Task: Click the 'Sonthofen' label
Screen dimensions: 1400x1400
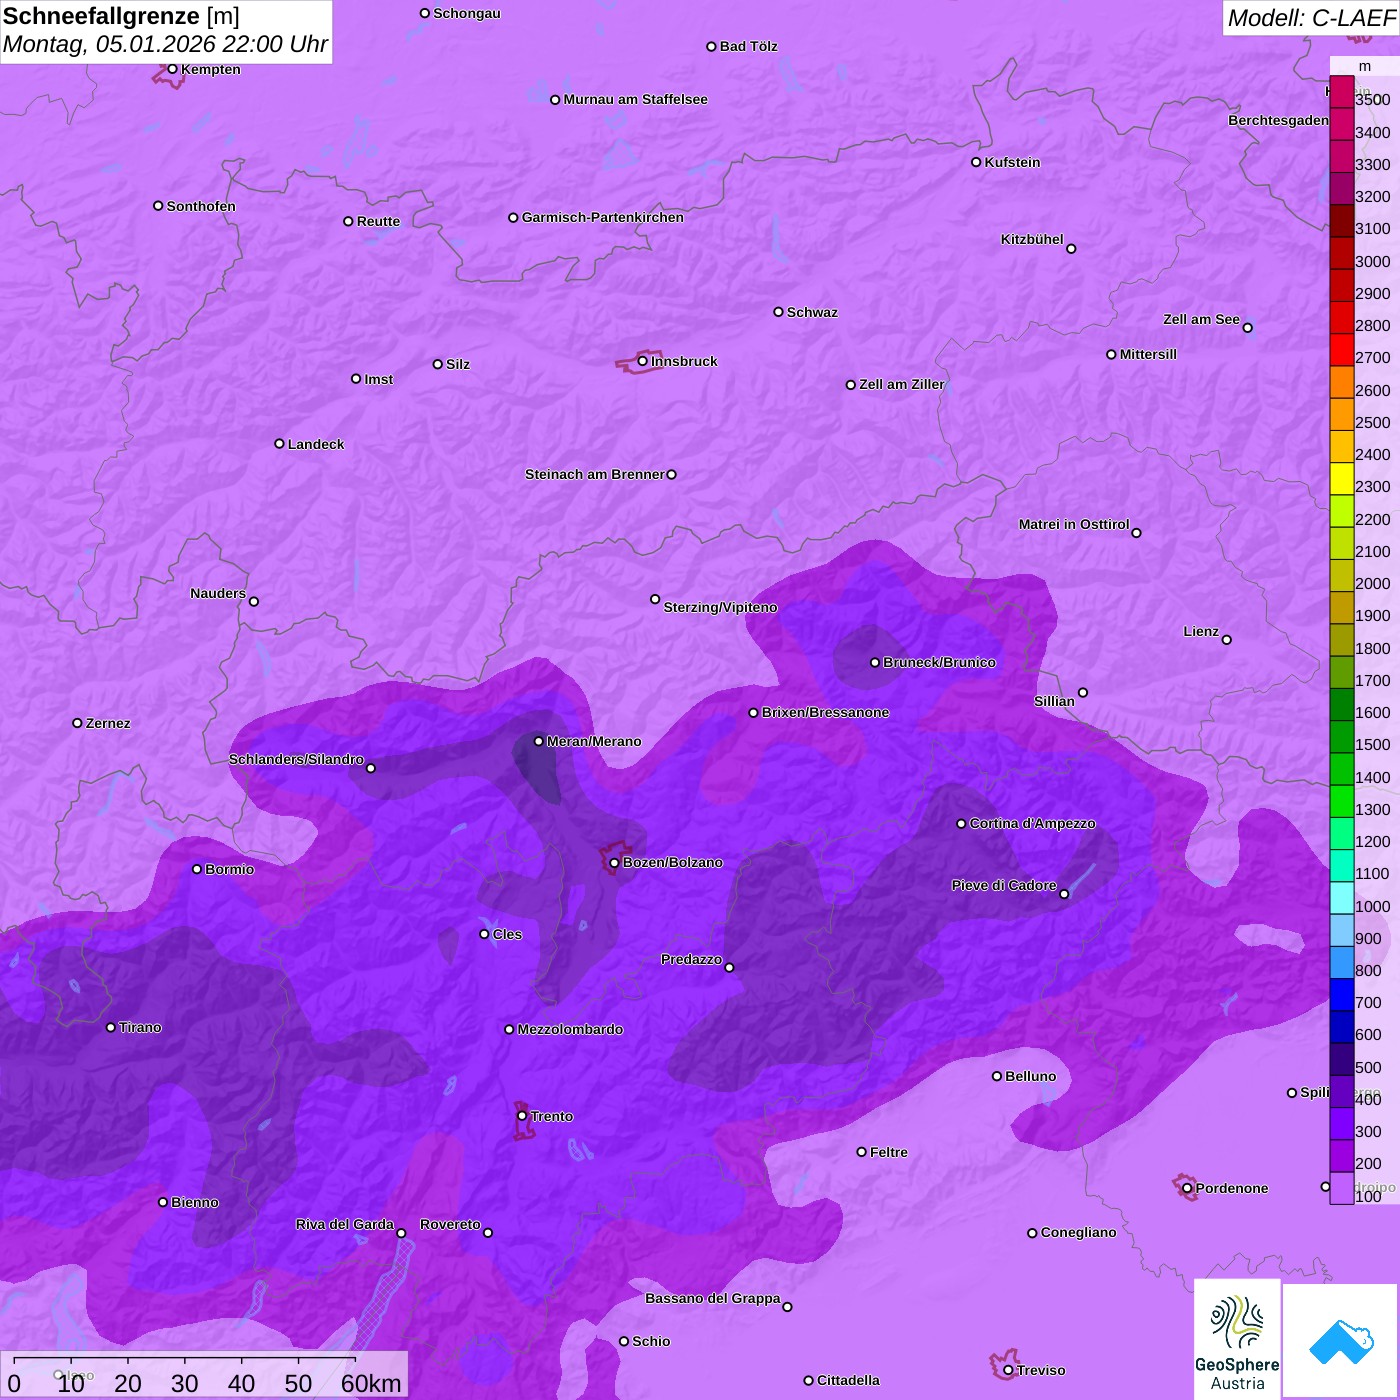Action: pyautogui.click(x=202, y=206)
